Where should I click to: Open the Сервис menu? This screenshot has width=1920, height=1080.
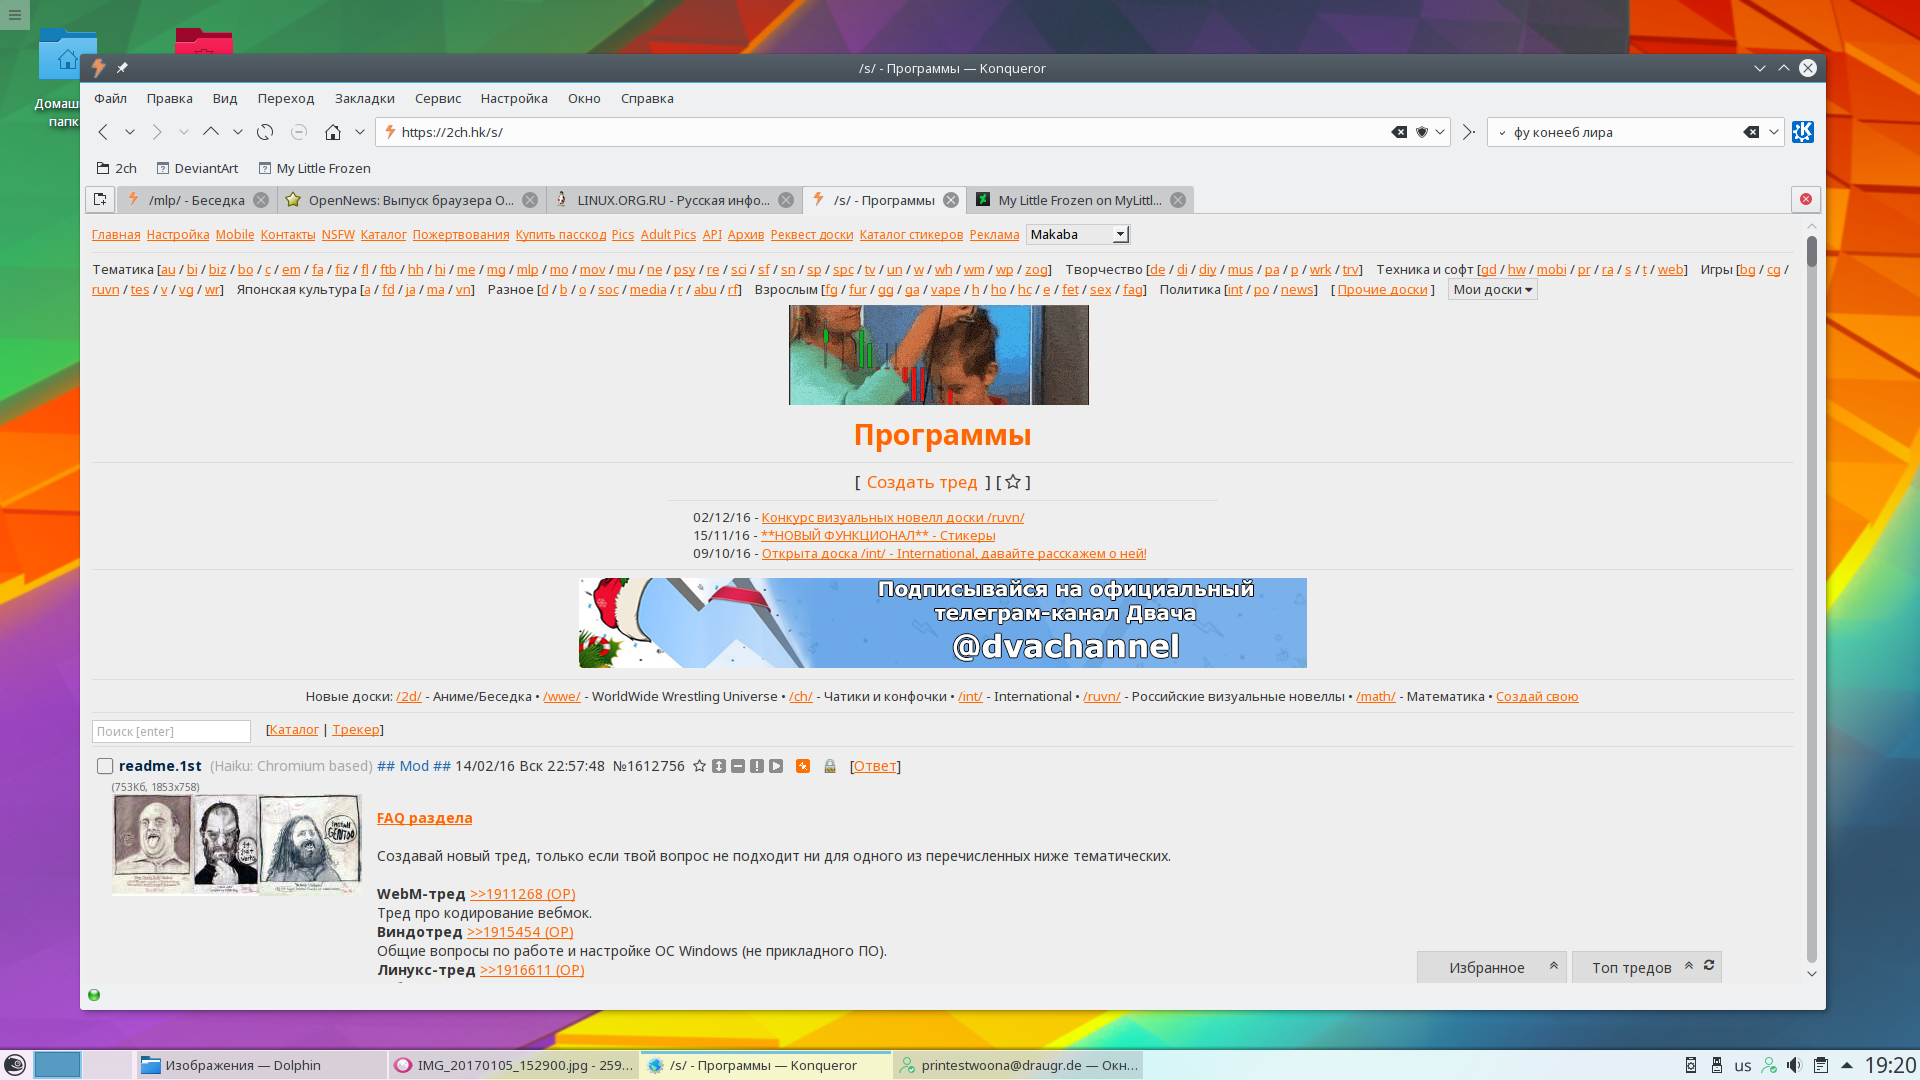point(438,98)
